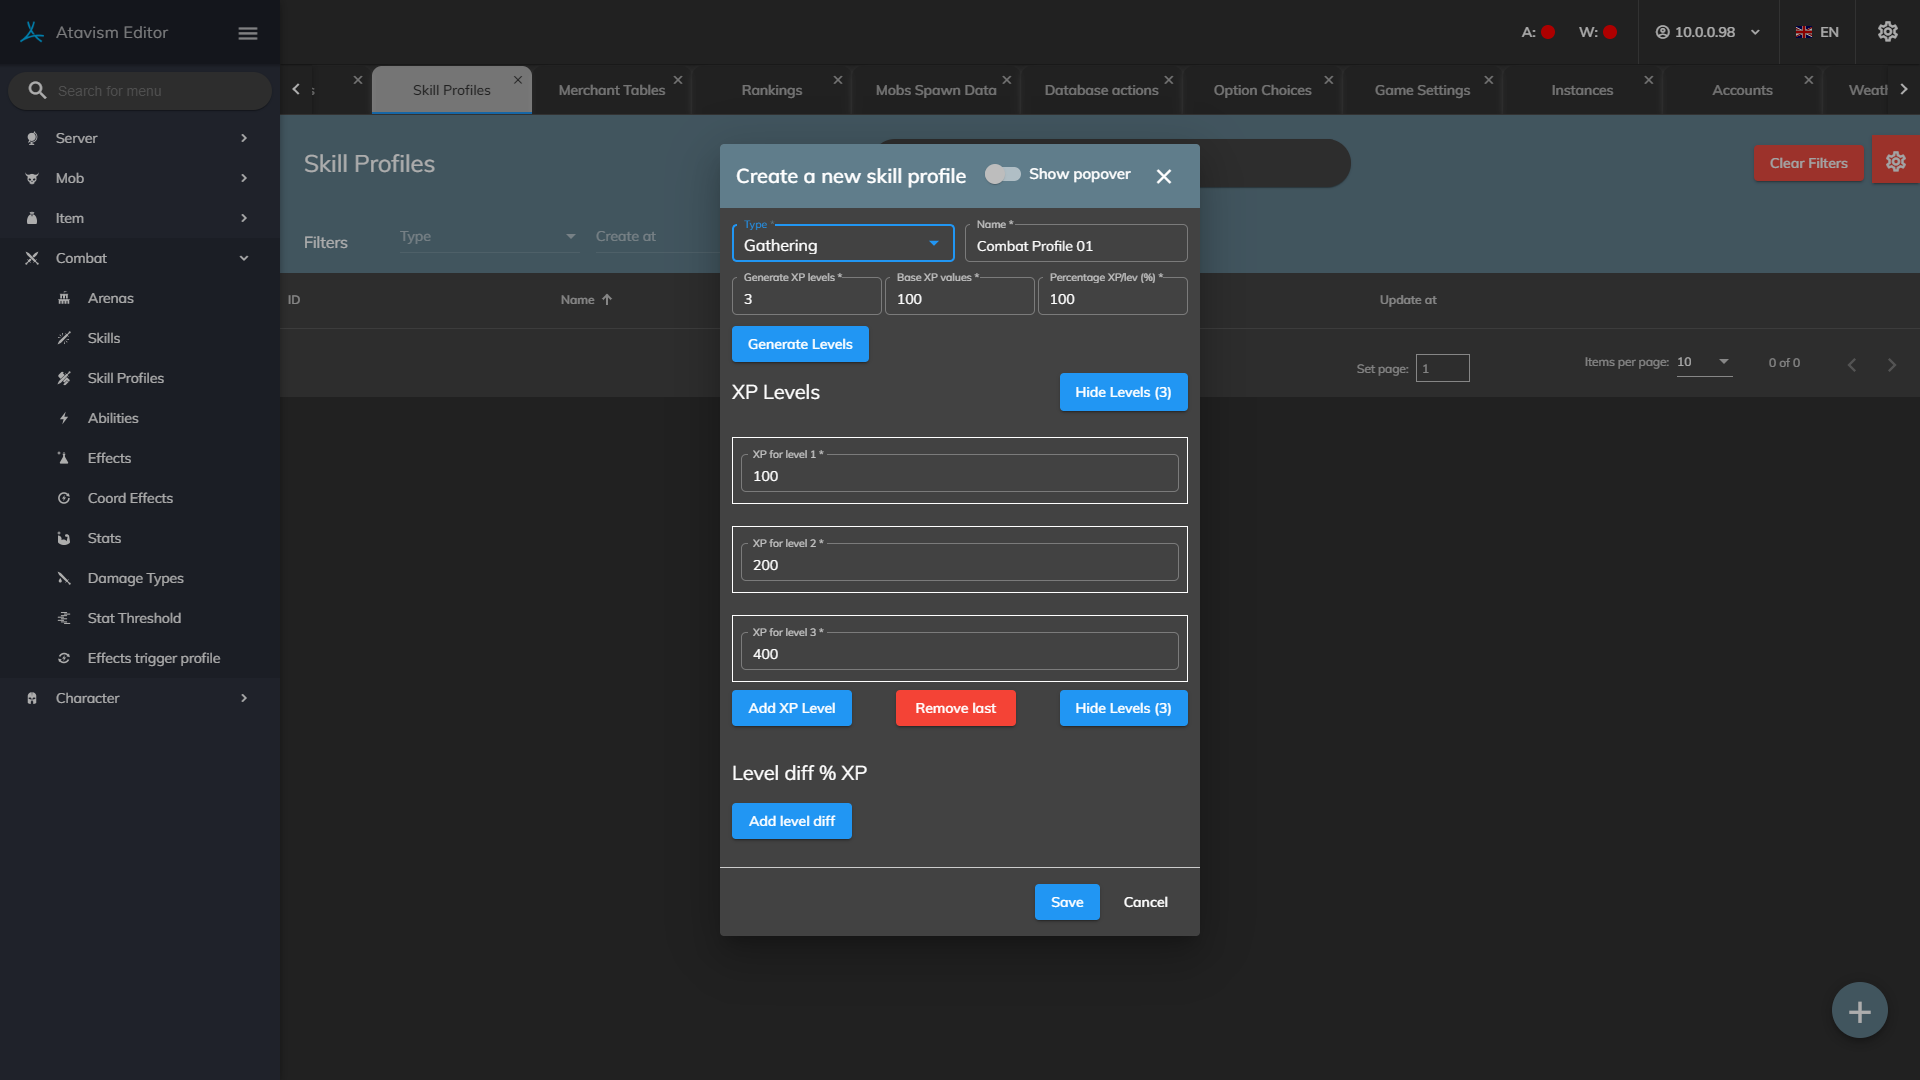The height and width of the screenshot is (1080, 1920).
Task: Open Damage Types sidebar item
Action: pyautogui.click(x=135, y=578)
